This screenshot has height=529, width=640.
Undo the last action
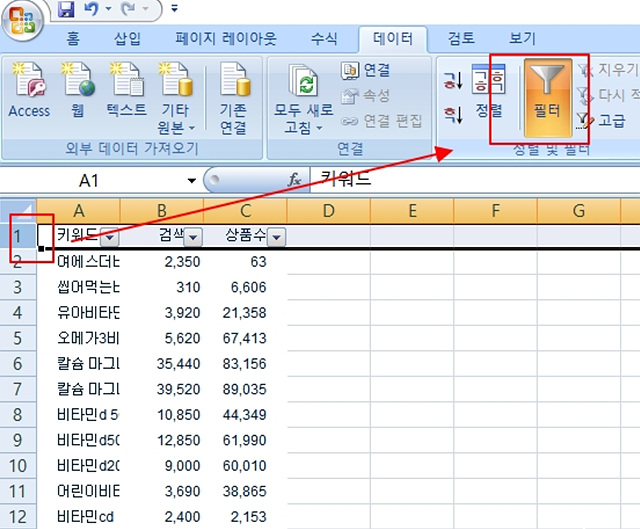tap(91, 9)
